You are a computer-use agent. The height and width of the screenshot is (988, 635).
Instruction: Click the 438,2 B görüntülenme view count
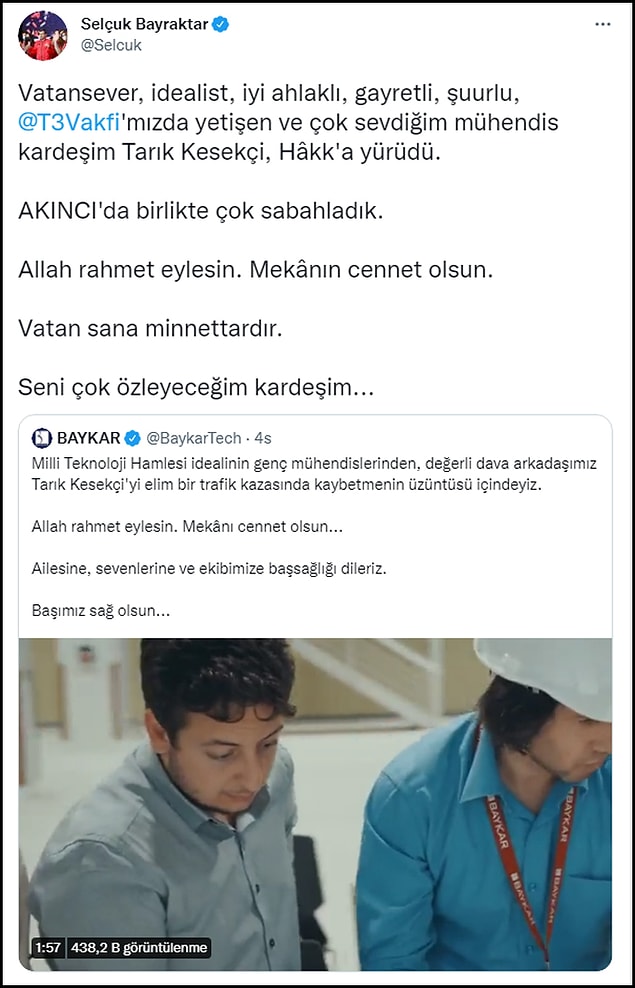coord(139,947)
